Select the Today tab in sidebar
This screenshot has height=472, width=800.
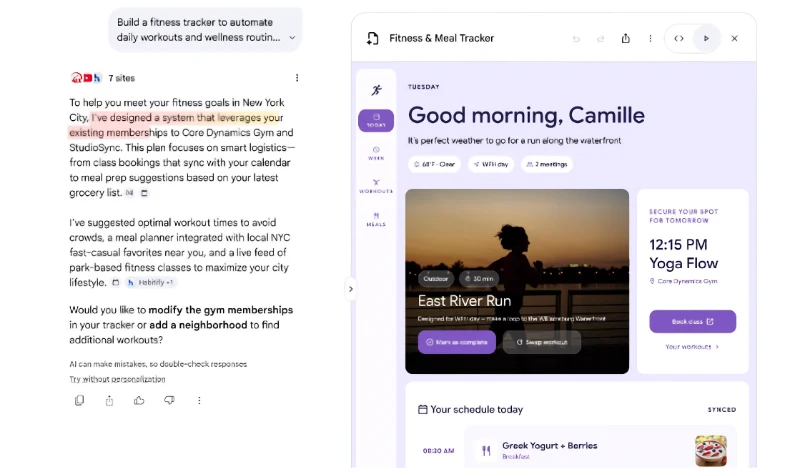coord(376,120)
